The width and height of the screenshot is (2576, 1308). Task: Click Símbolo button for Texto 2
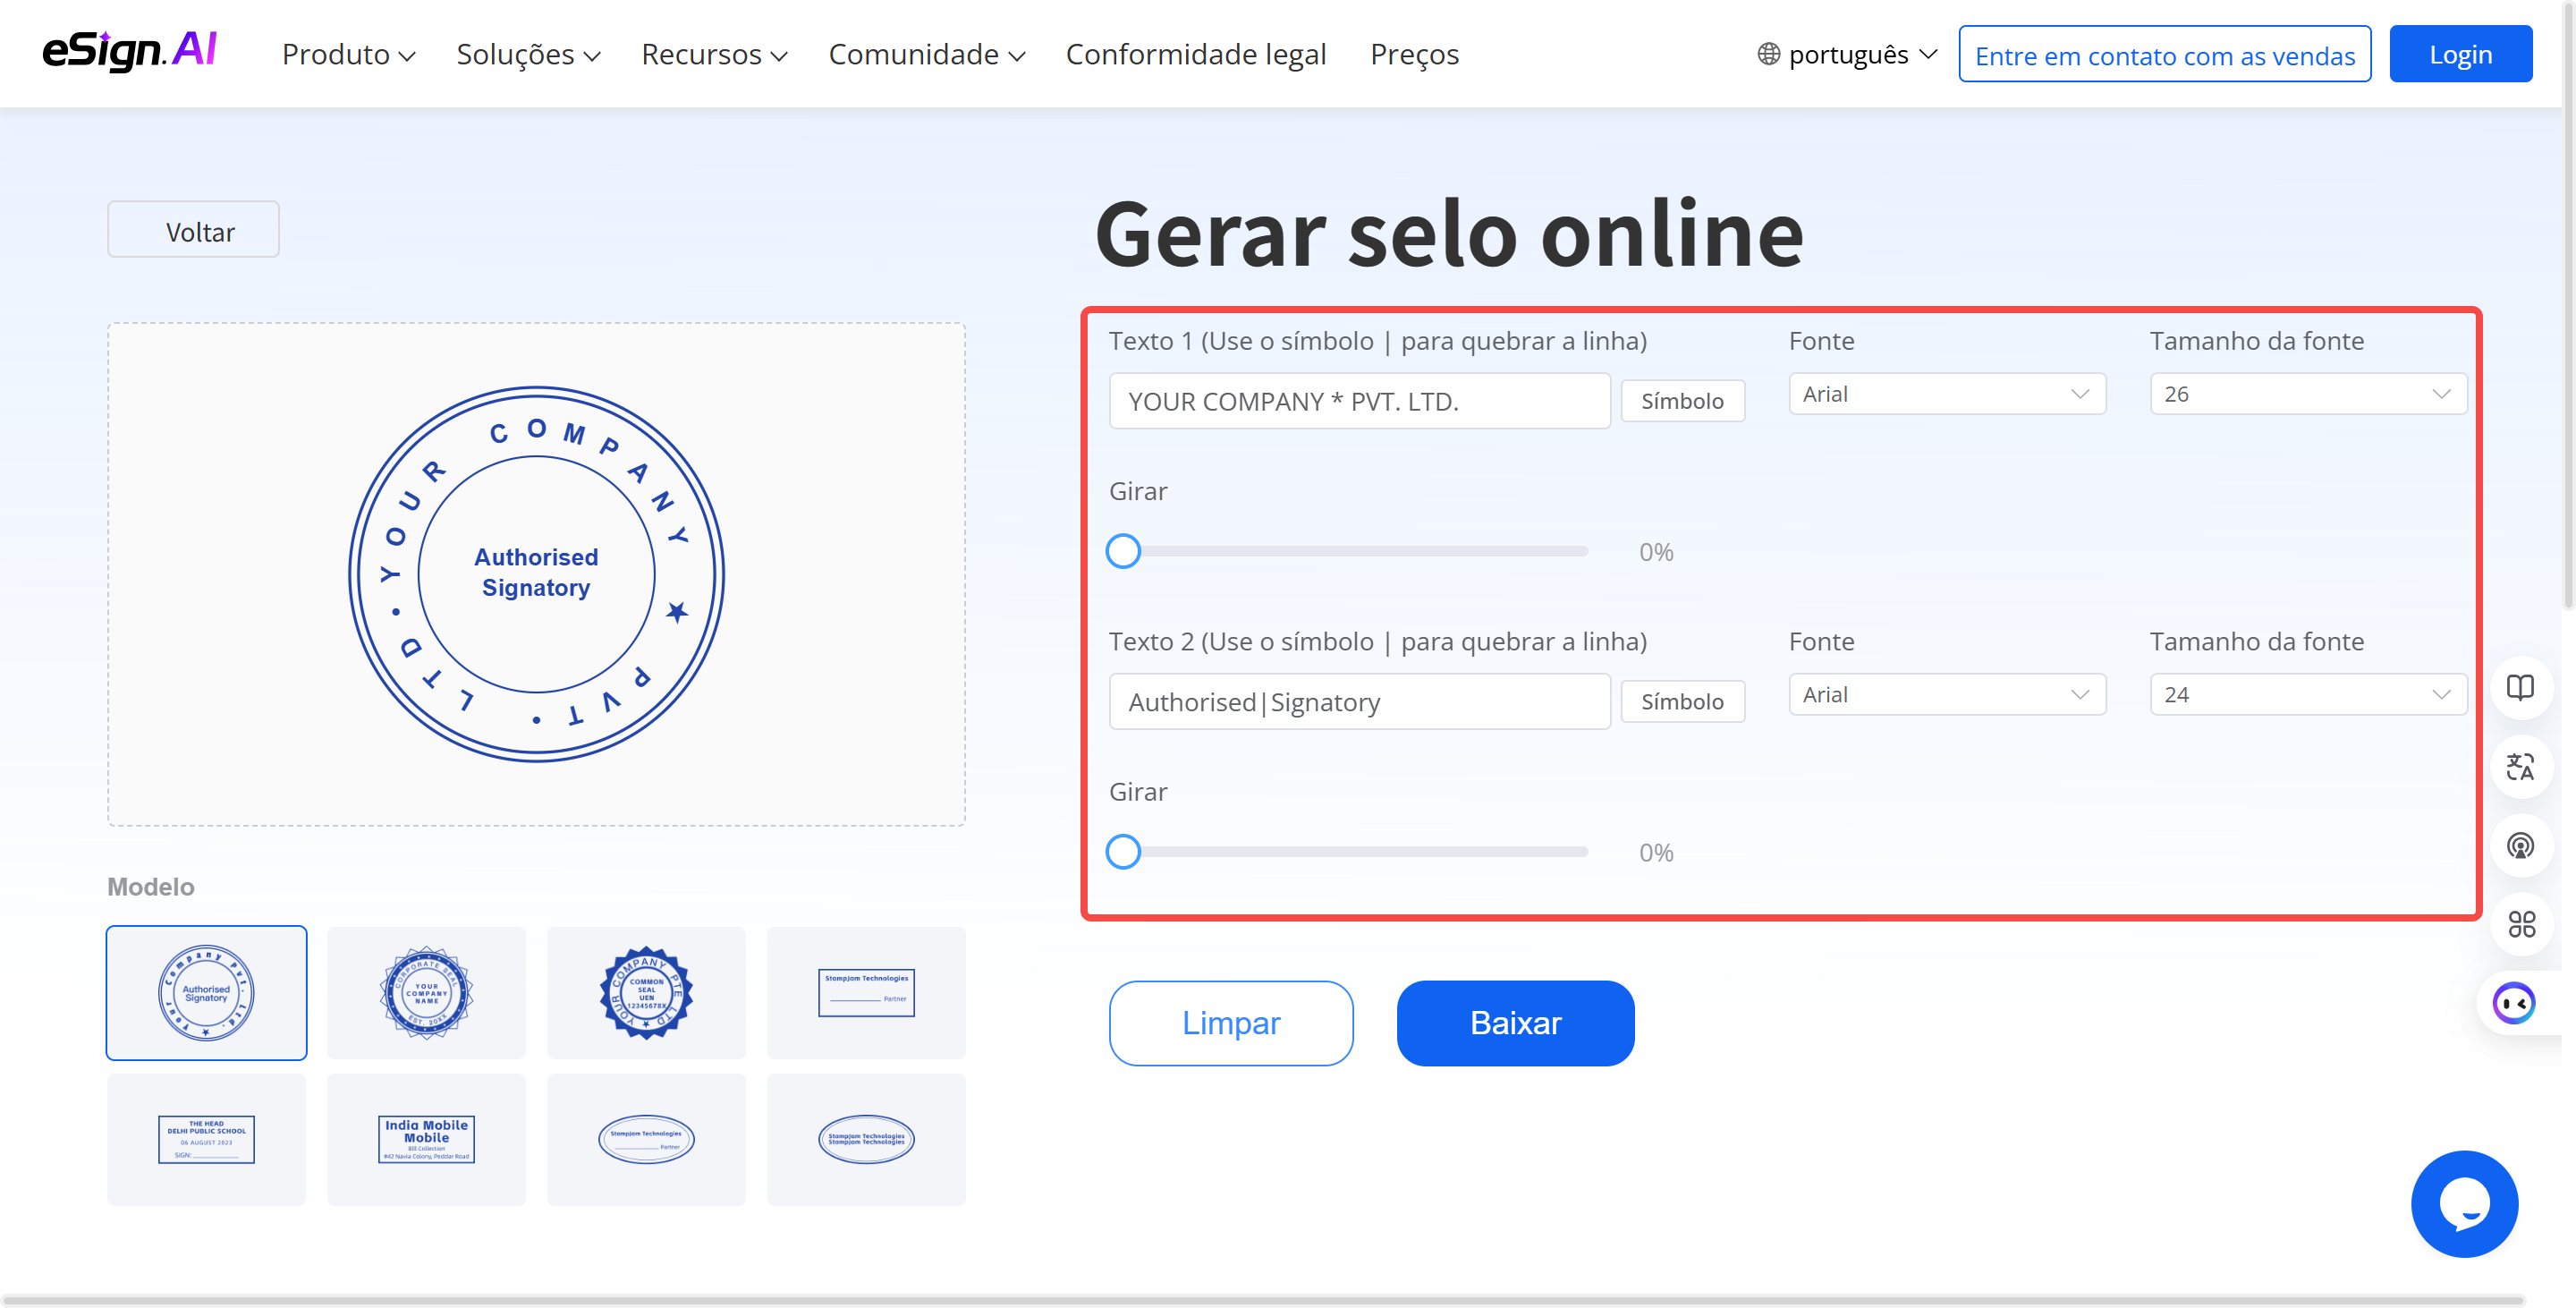[x=1682, y=701]
